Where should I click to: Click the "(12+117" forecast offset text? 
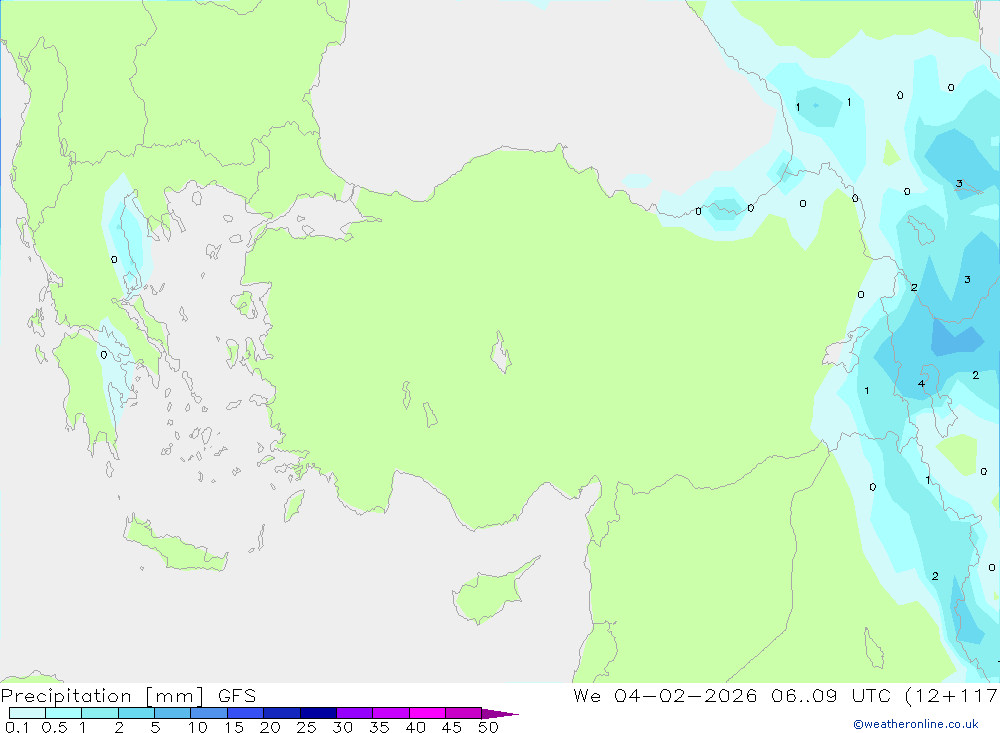[x=951, y=696]
